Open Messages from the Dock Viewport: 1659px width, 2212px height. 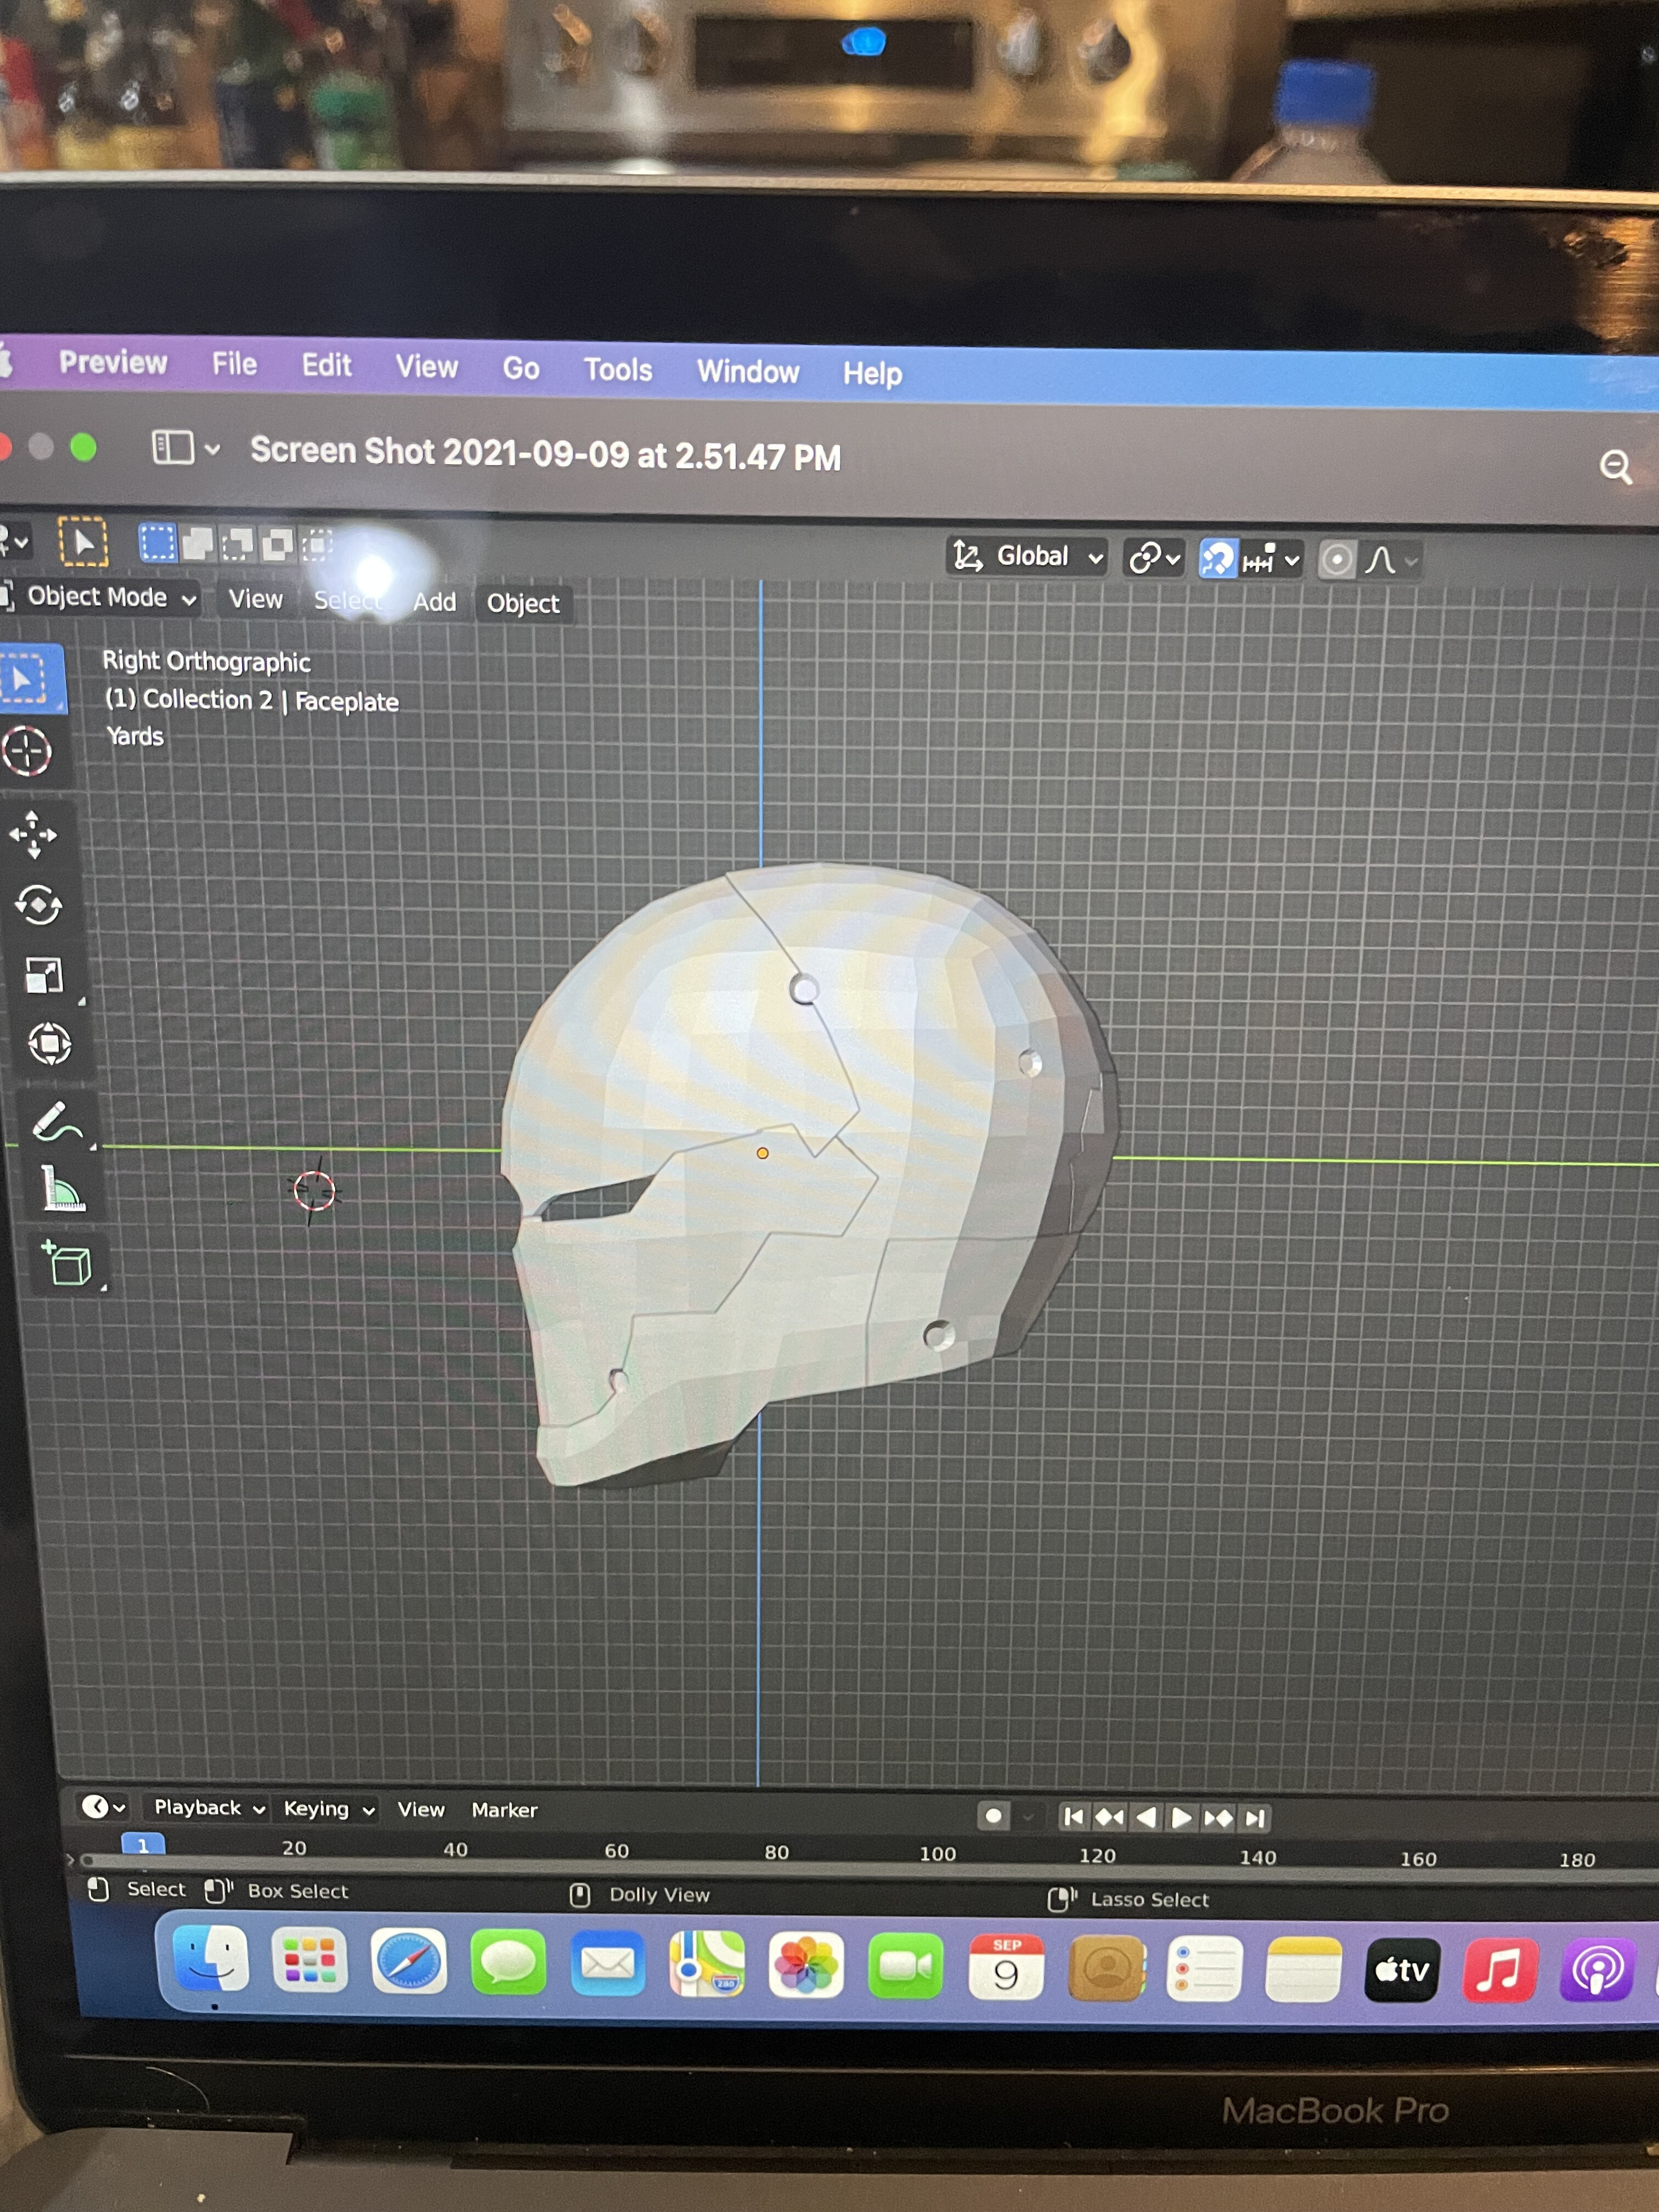pyautogui.click(x=508, y=1963)
